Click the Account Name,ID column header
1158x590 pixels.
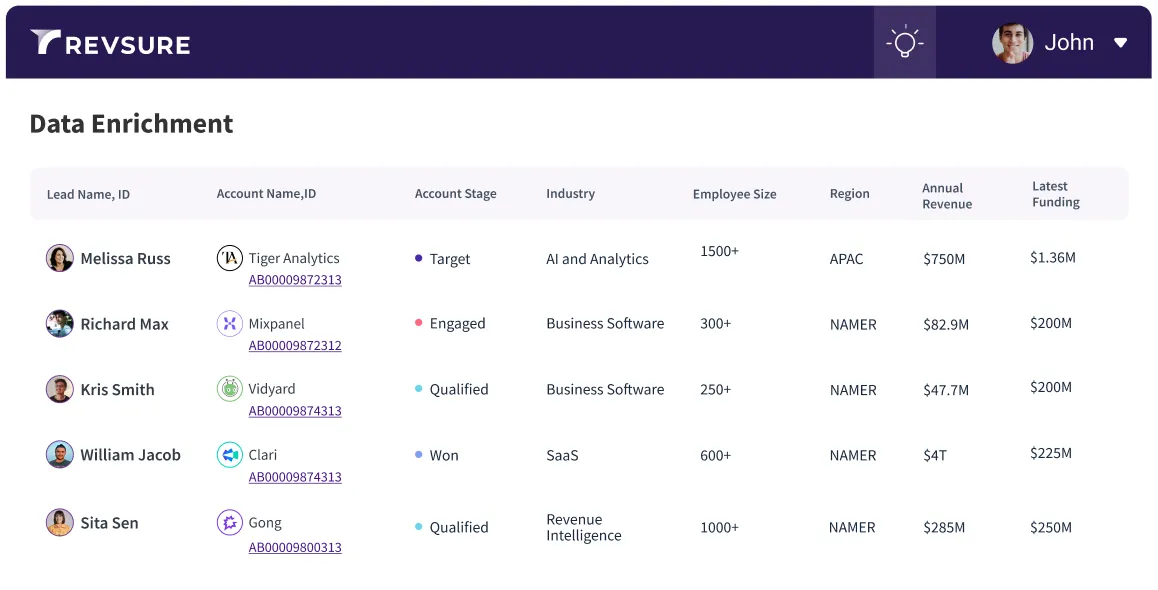(266, 193)
